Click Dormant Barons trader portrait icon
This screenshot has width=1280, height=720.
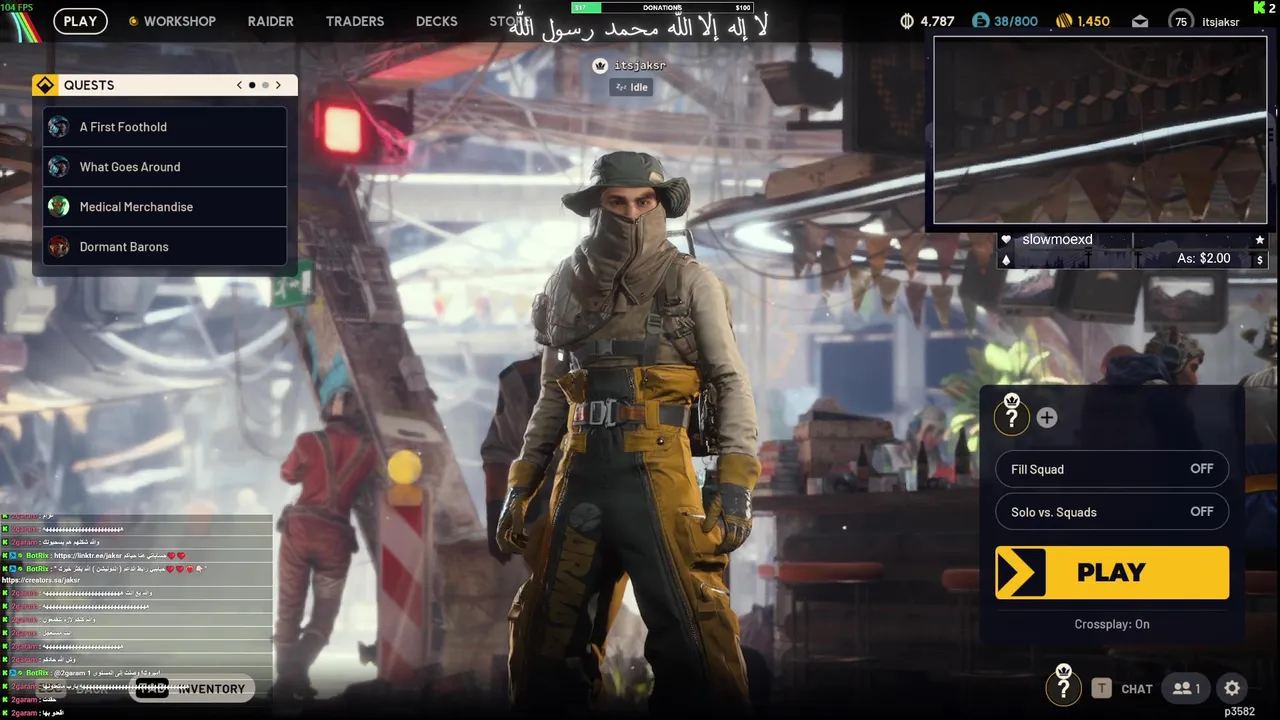[59, 247]
